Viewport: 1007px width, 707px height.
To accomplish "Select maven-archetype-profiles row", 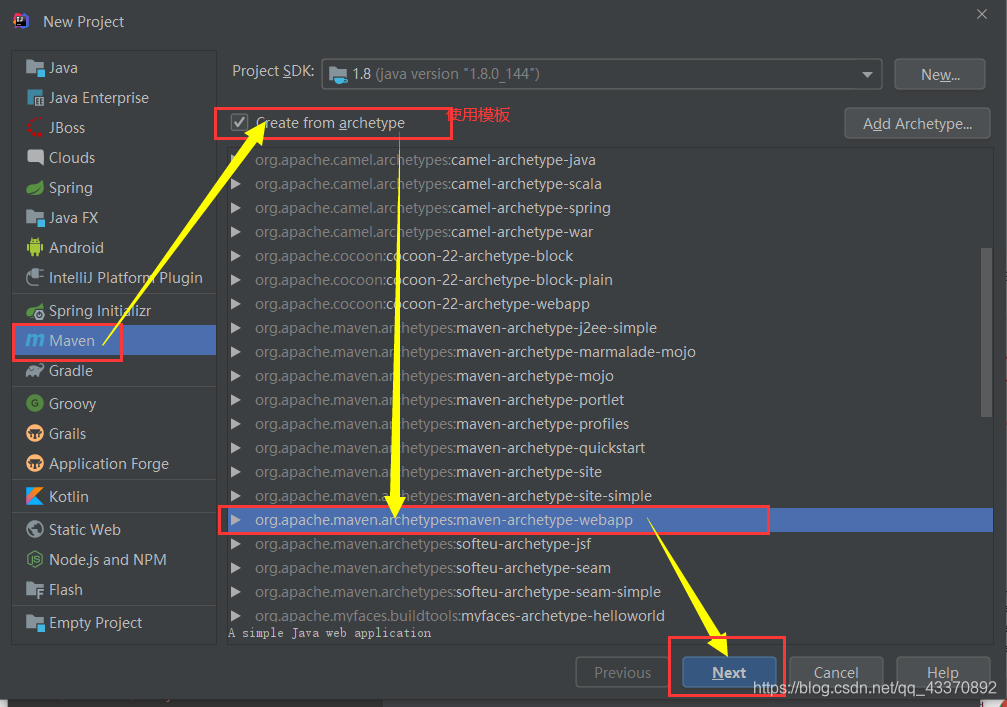I will click(610, 424).
